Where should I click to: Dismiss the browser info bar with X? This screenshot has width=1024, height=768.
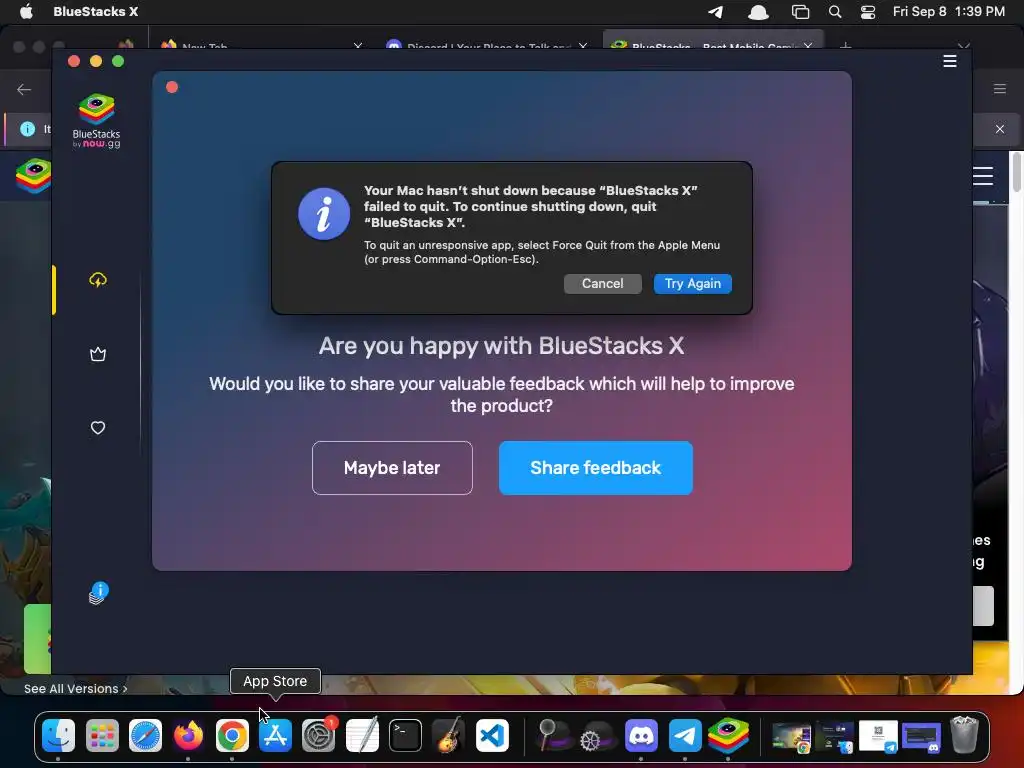tap(1000, 129)
